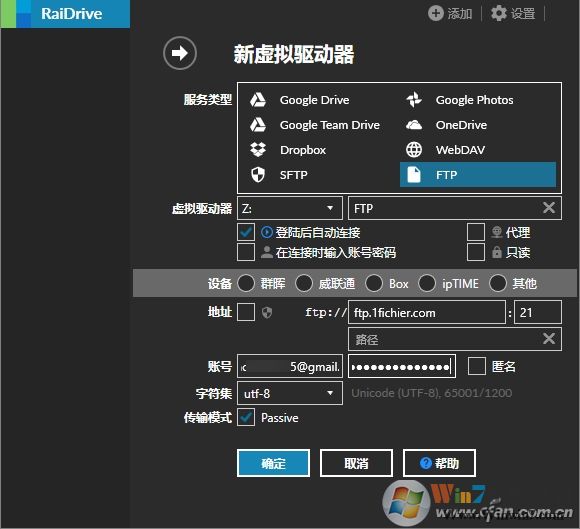Click the 设置 settings label
This screenshot has height=529, width=580.
(x=523, y=14)
